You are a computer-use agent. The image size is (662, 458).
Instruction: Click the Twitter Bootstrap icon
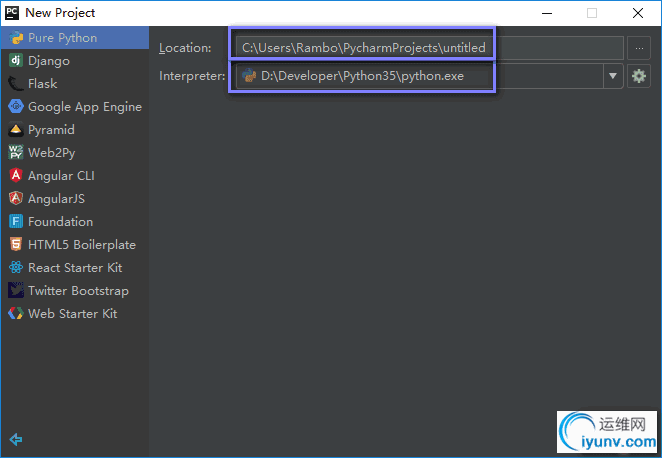(x=16, y=290)
